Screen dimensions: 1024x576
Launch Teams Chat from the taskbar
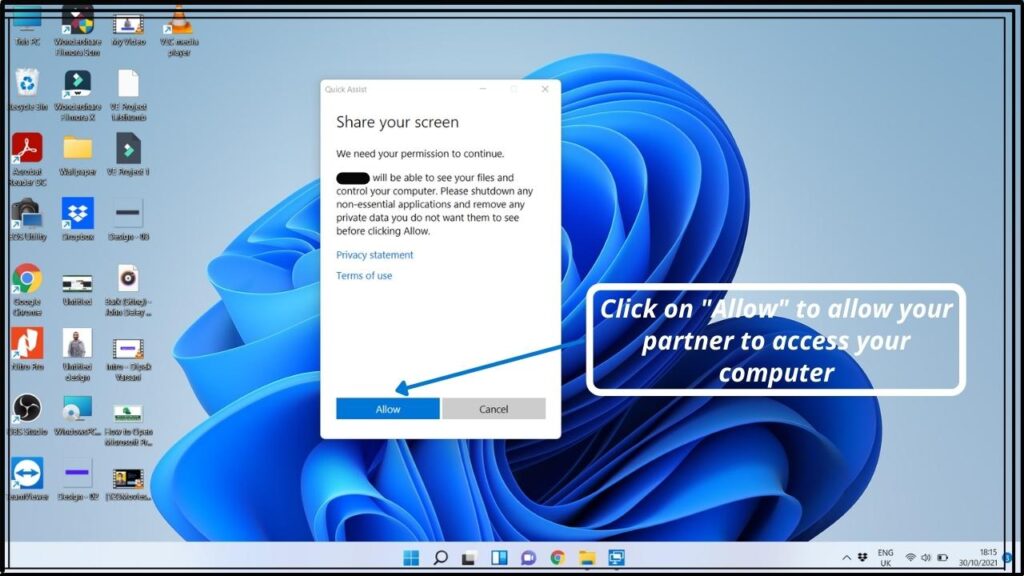[528, 558]
